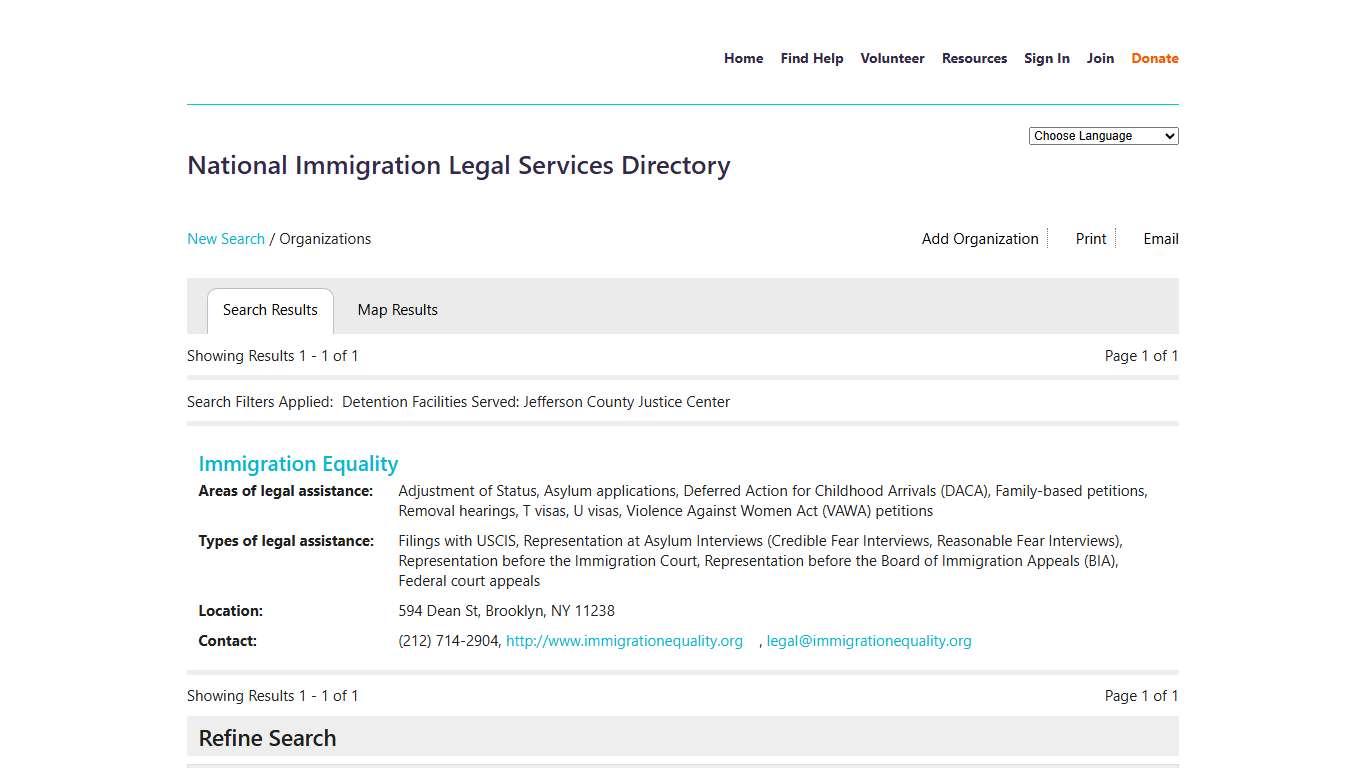Email legal@immigrationequality.org
This screenshot has height=768, width=1366.
tap(869, 640)
